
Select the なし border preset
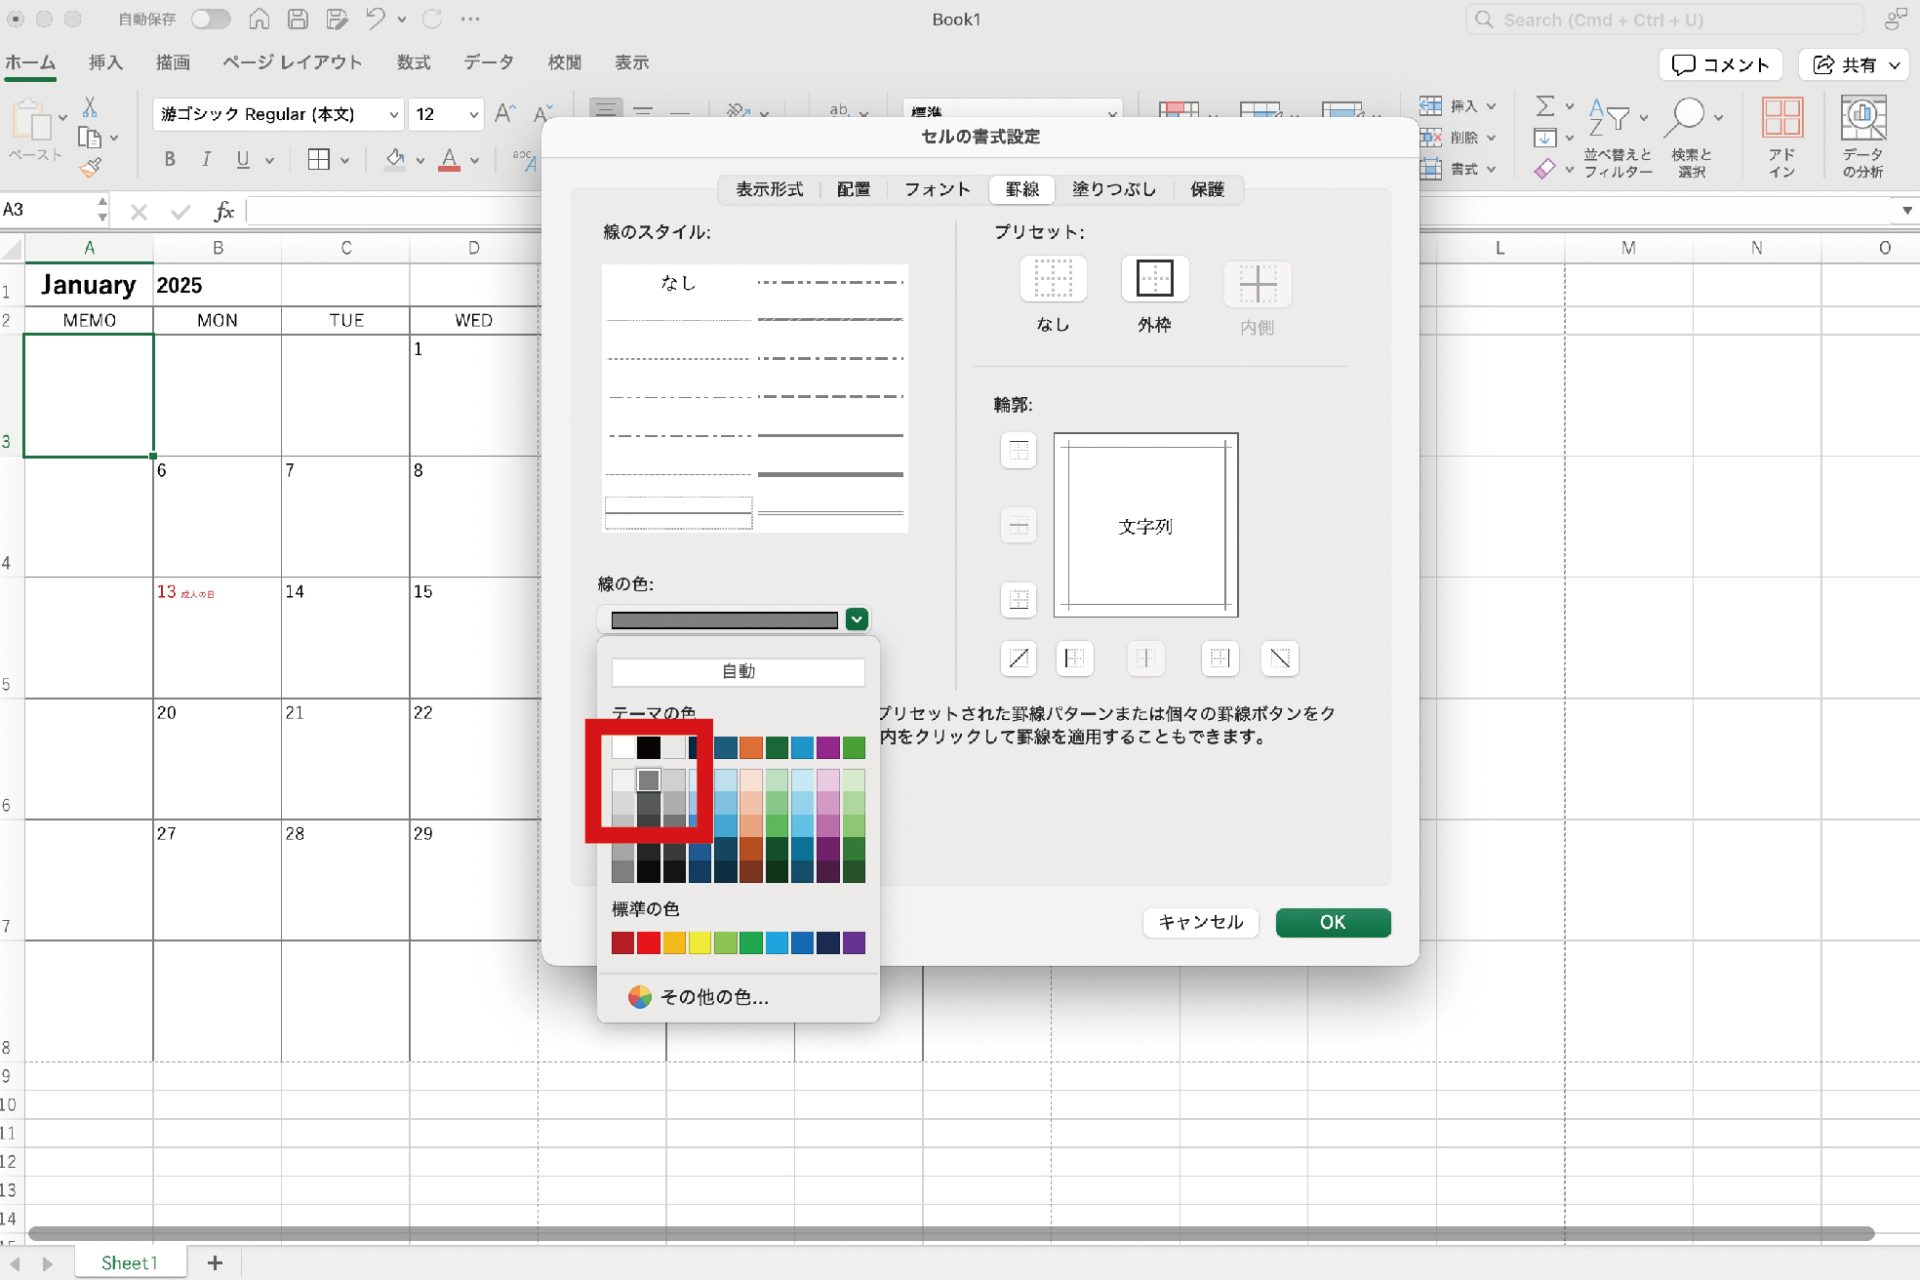tap(1052, 280)
